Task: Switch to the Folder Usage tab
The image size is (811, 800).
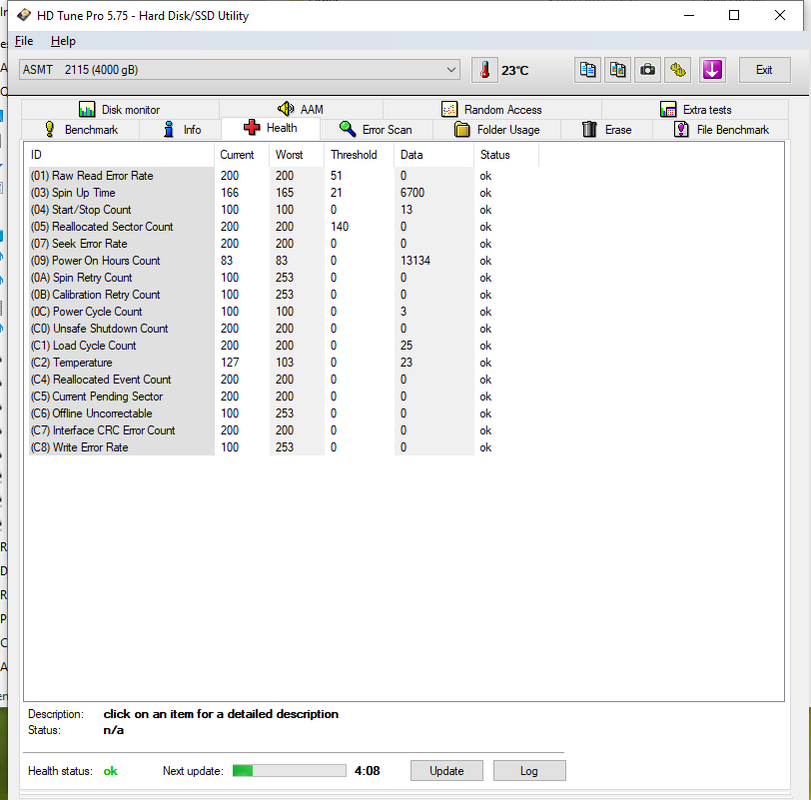Action: [x=497, y=129]
